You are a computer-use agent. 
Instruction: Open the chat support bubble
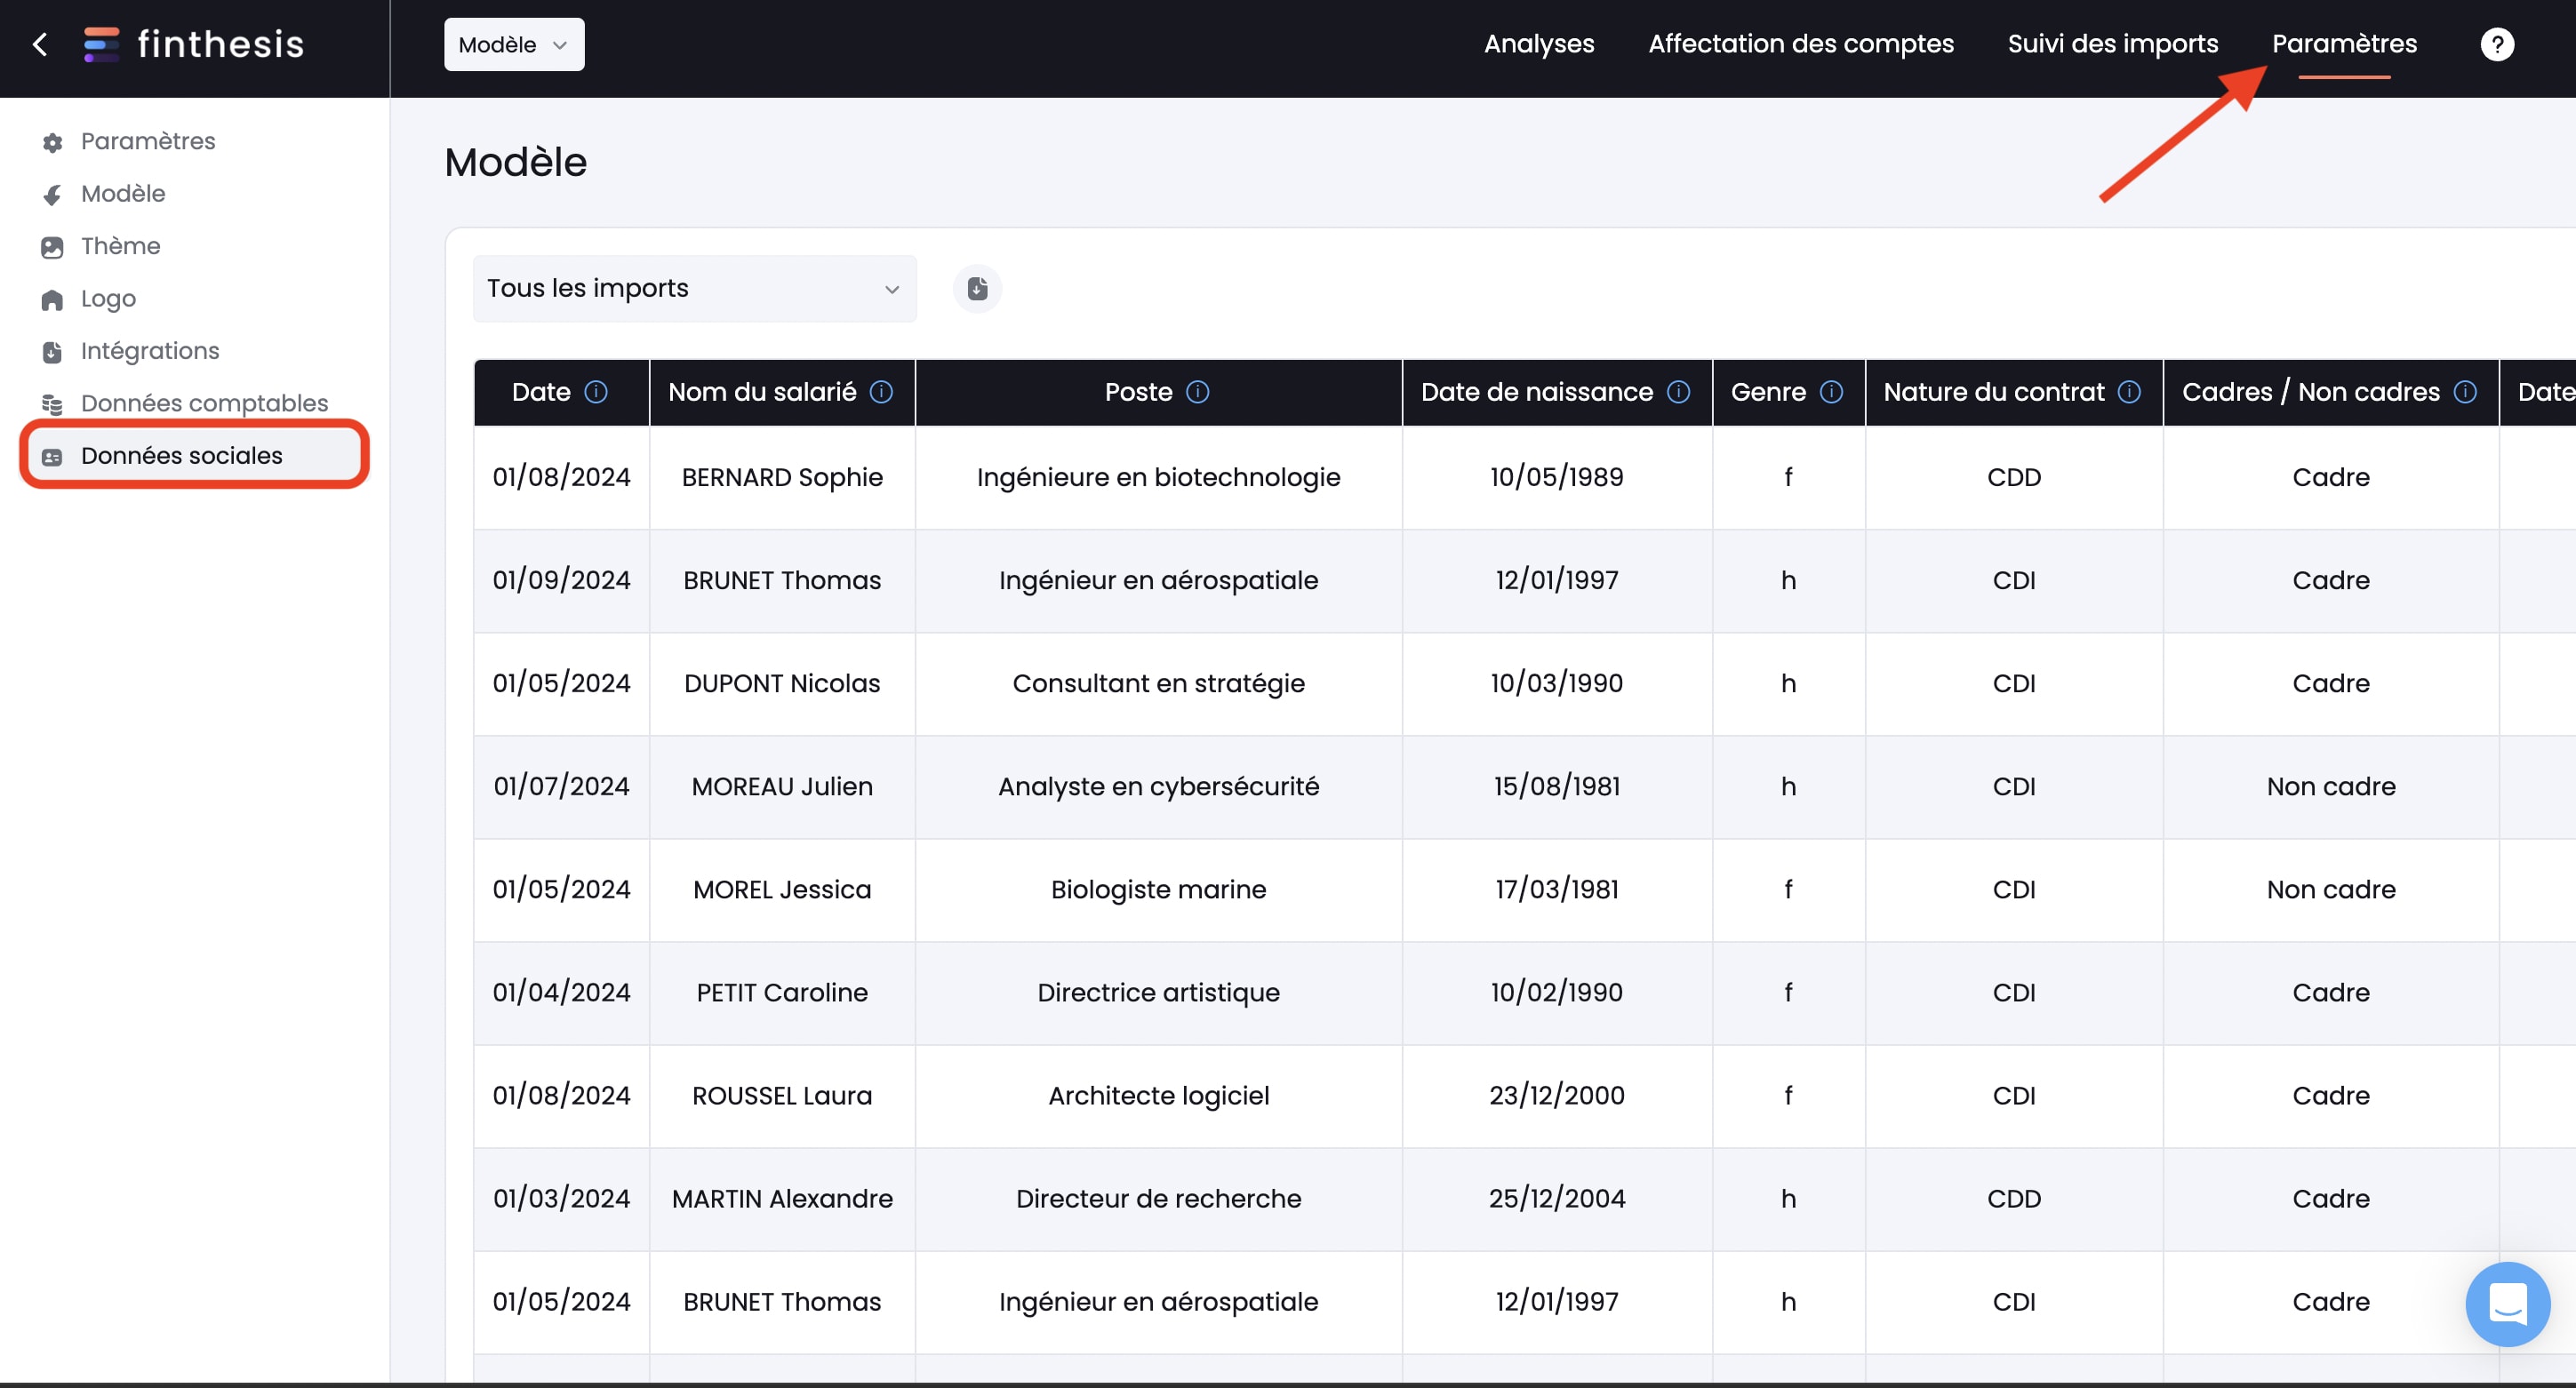coord(2508,1304)
